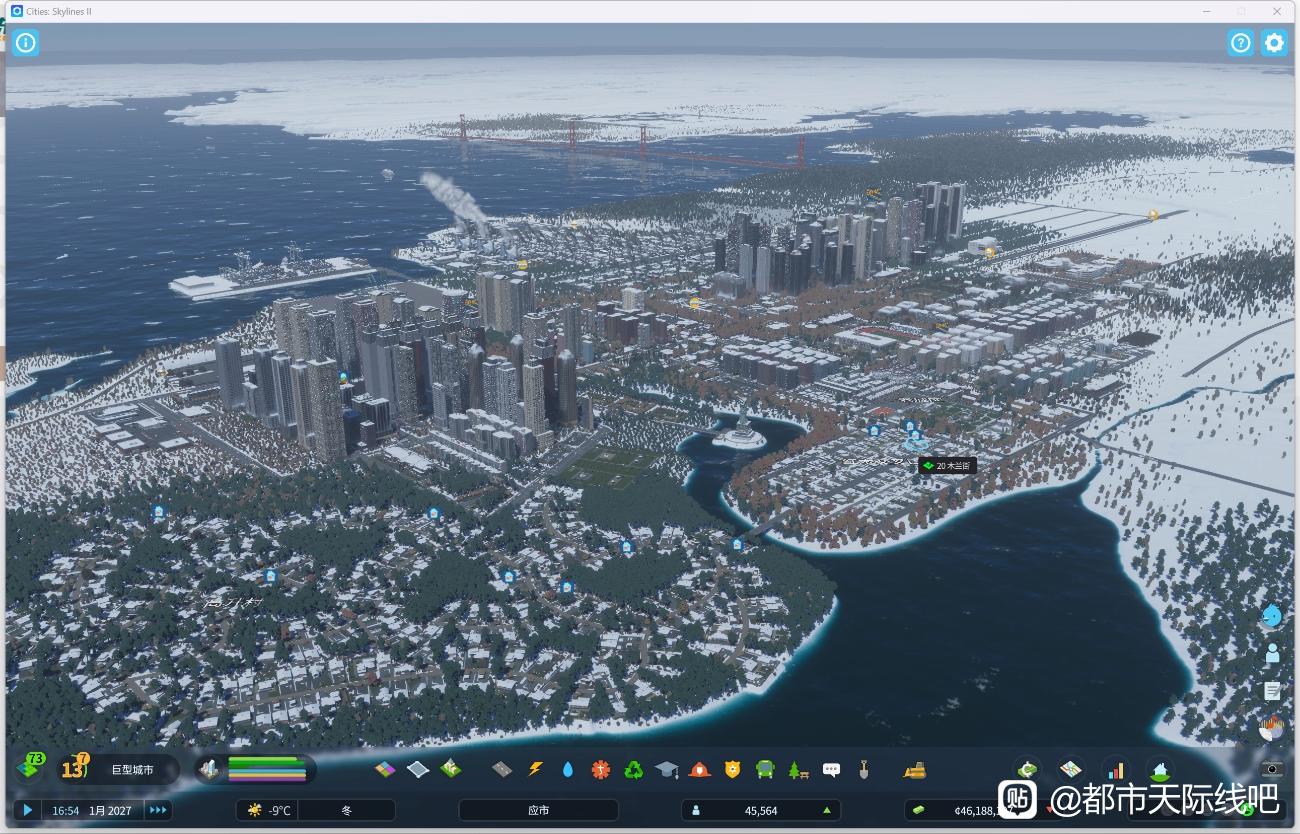Open the Electricity menu lightning icon
Image resolution: width=1300 pixels, height=834 pixels.
(535, 769)
